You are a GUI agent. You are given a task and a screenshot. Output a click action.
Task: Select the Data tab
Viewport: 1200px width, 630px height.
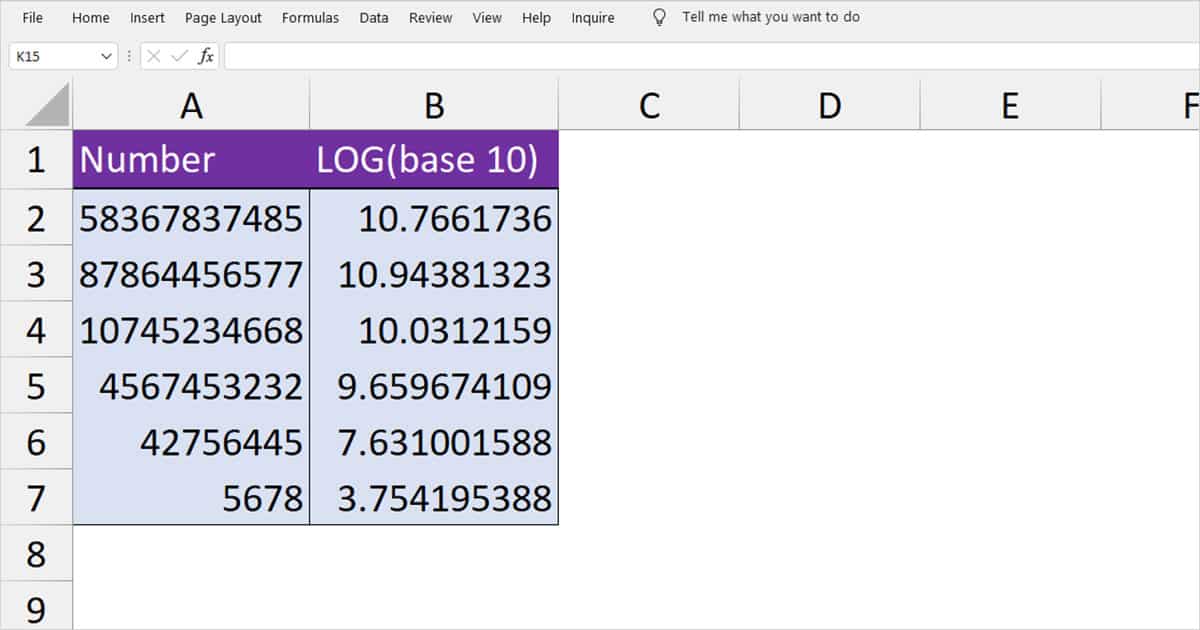click(374, 18)
